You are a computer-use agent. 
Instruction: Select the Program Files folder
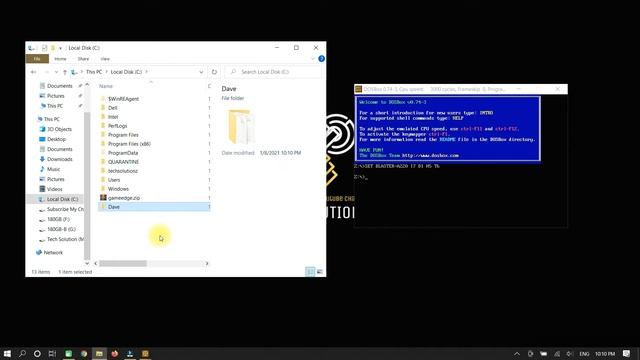coord(123,135)
